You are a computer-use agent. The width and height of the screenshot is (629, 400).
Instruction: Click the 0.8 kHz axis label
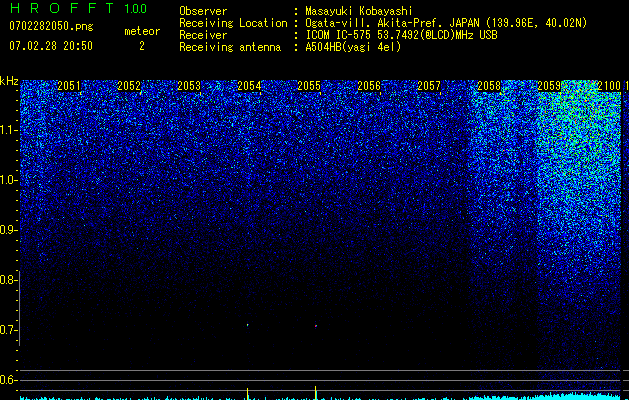pyautogui.click(x=8, y=280)
